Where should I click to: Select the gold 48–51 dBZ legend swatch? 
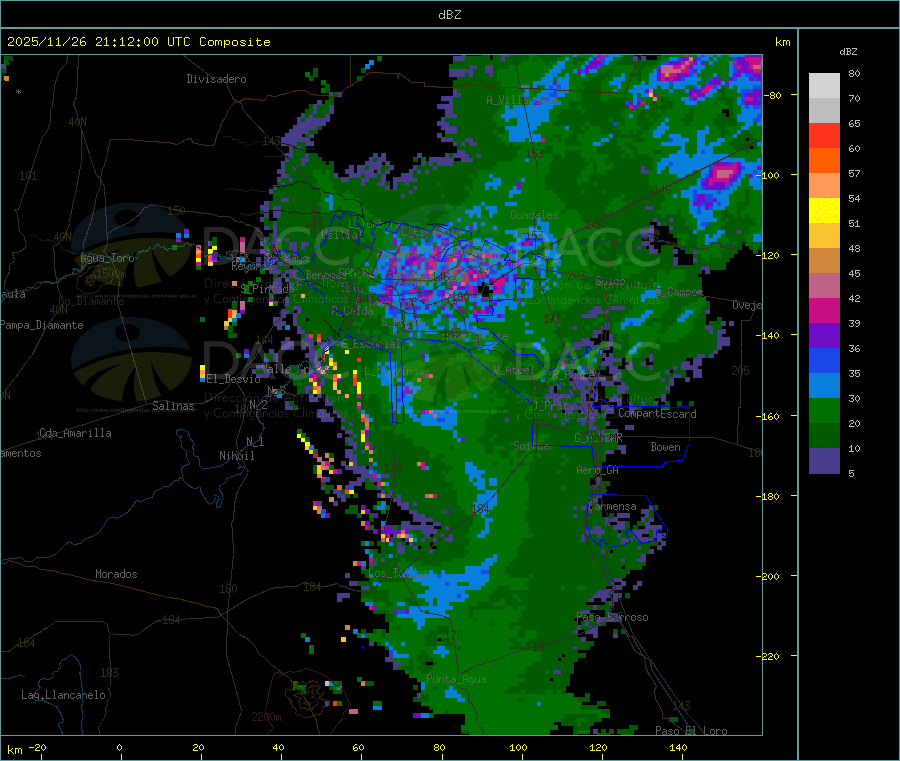click(824, 236)
